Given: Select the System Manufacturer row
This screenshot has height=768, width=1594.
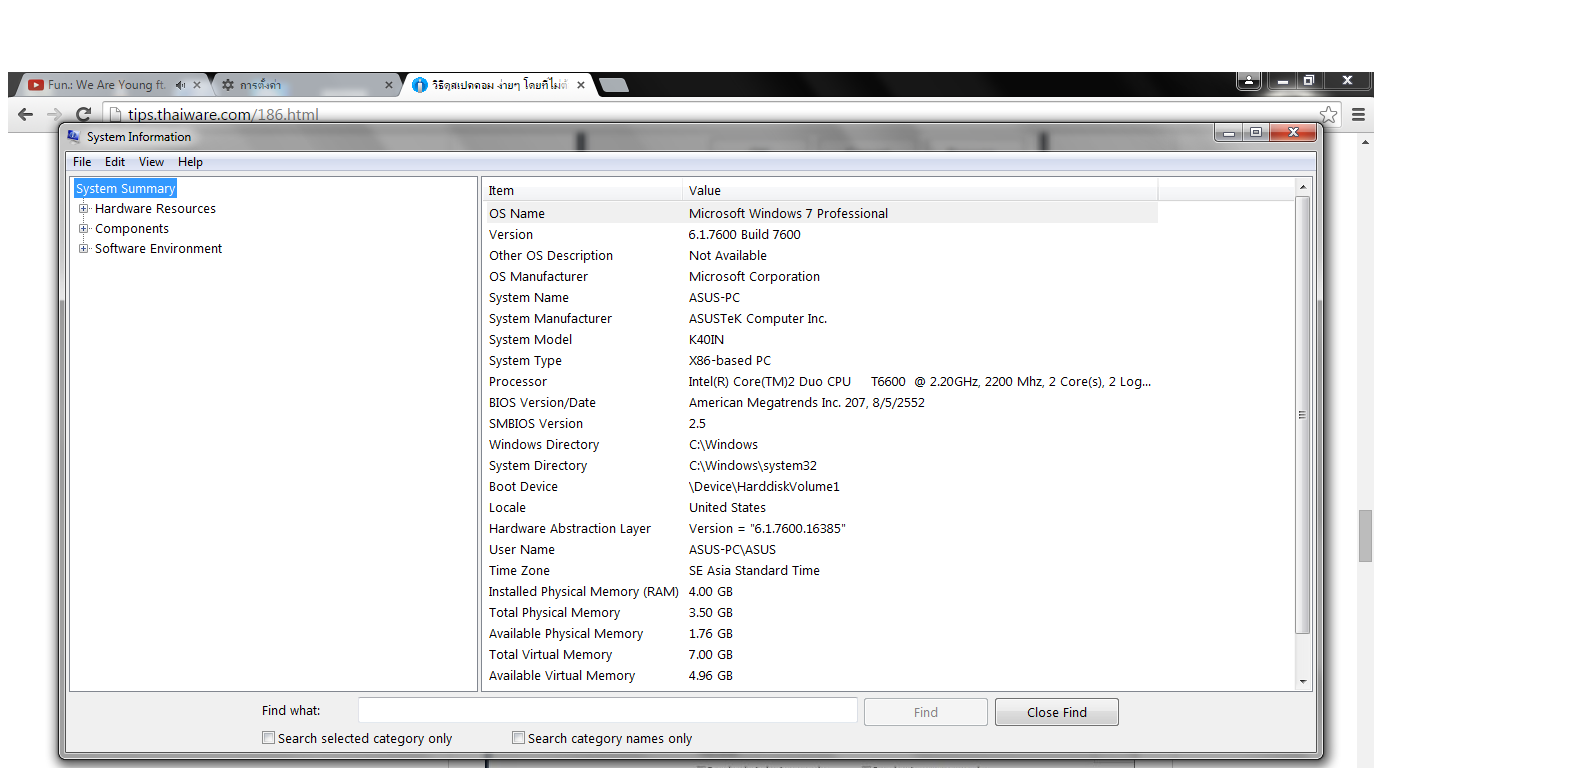Looking at the screenshot, I should 820,318.
